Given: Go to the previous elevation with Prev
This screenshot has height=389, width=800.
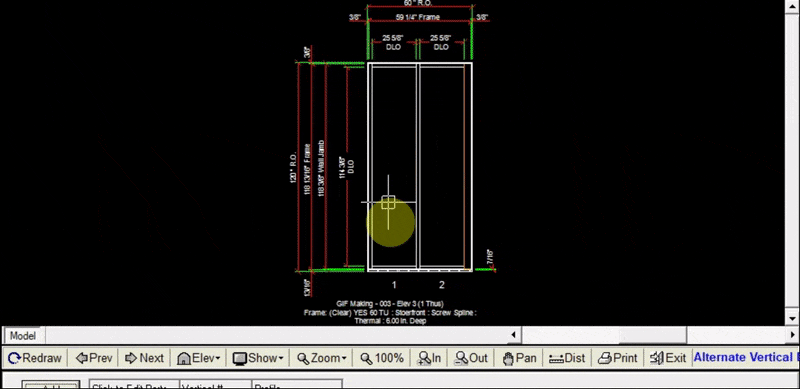Looking at the screenshot, I should point(94,358).
